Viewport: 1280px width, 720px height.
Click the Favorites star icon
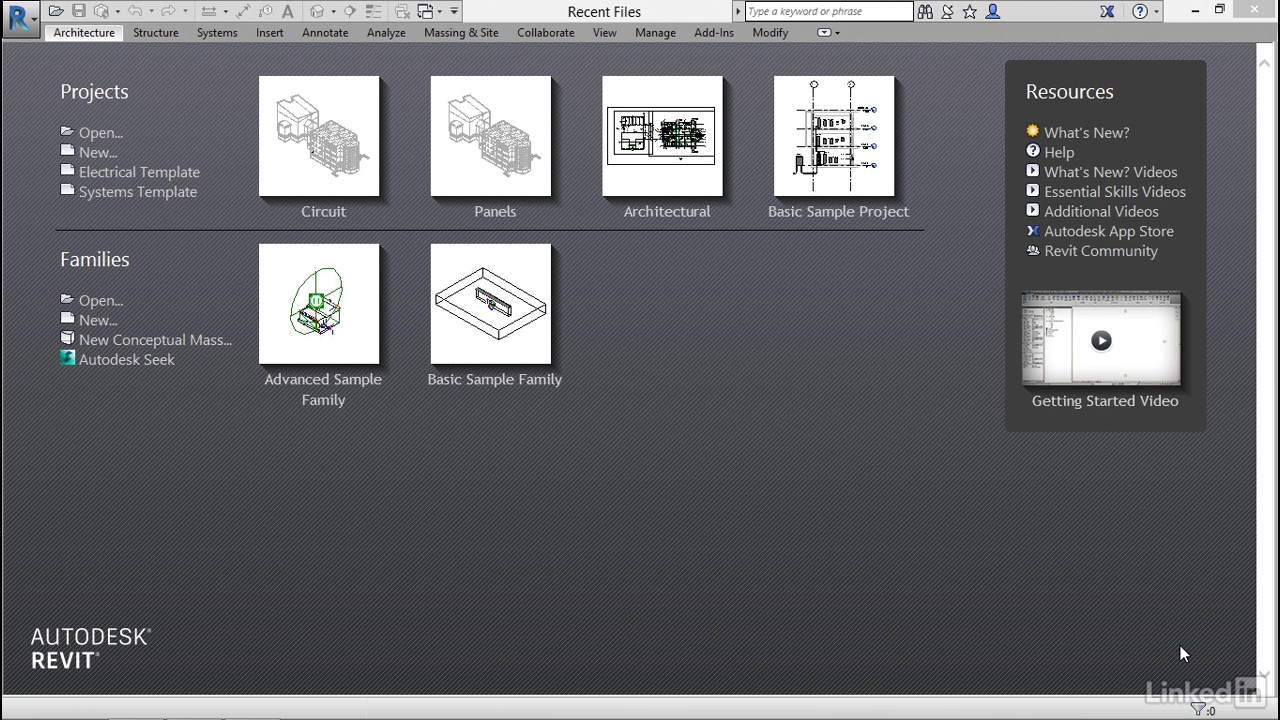click(969, 12)
